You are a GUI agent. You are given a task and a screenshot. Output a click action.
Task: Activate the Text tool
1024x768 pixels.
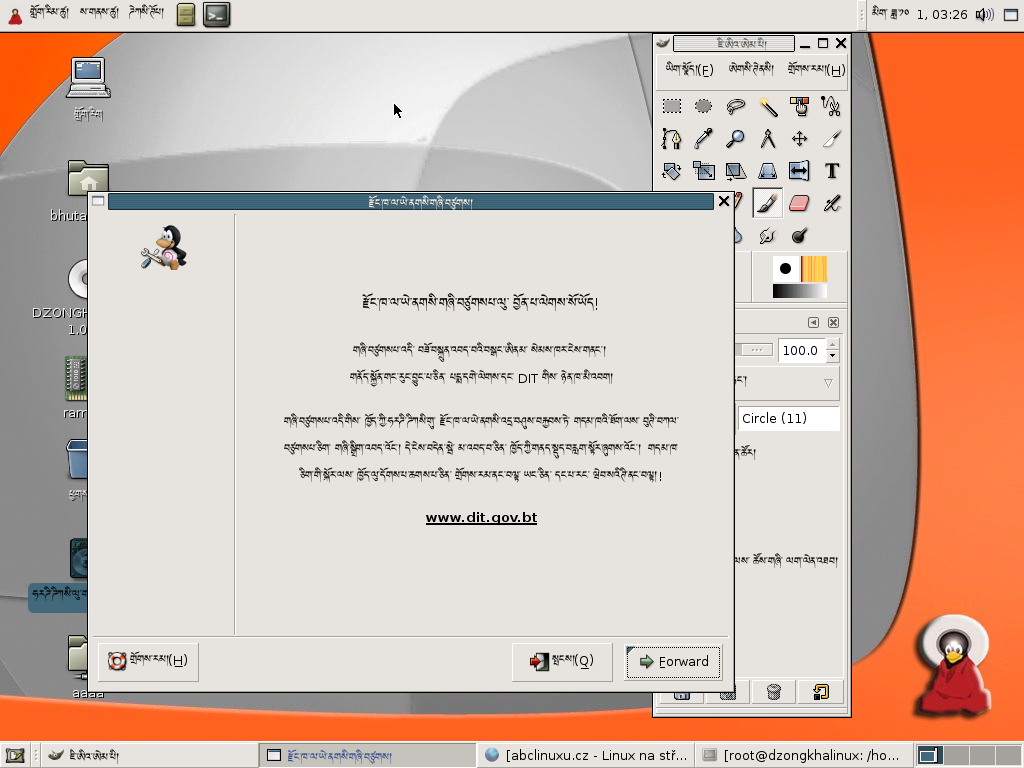(x=831, y=171)
